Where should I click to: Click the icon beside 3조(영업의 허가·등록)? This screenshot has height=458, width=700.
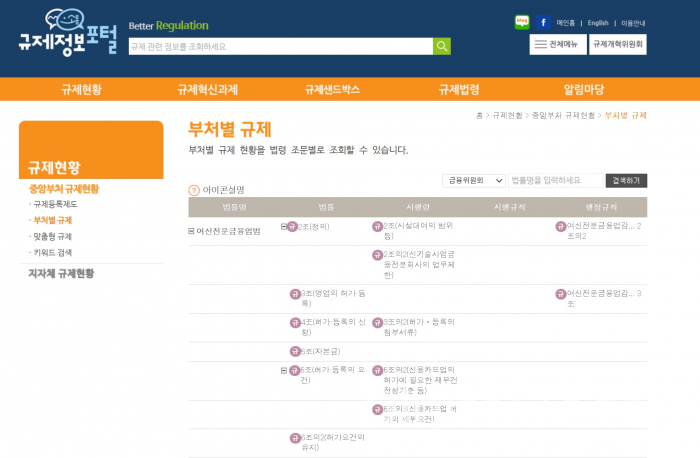pos(295,294)
